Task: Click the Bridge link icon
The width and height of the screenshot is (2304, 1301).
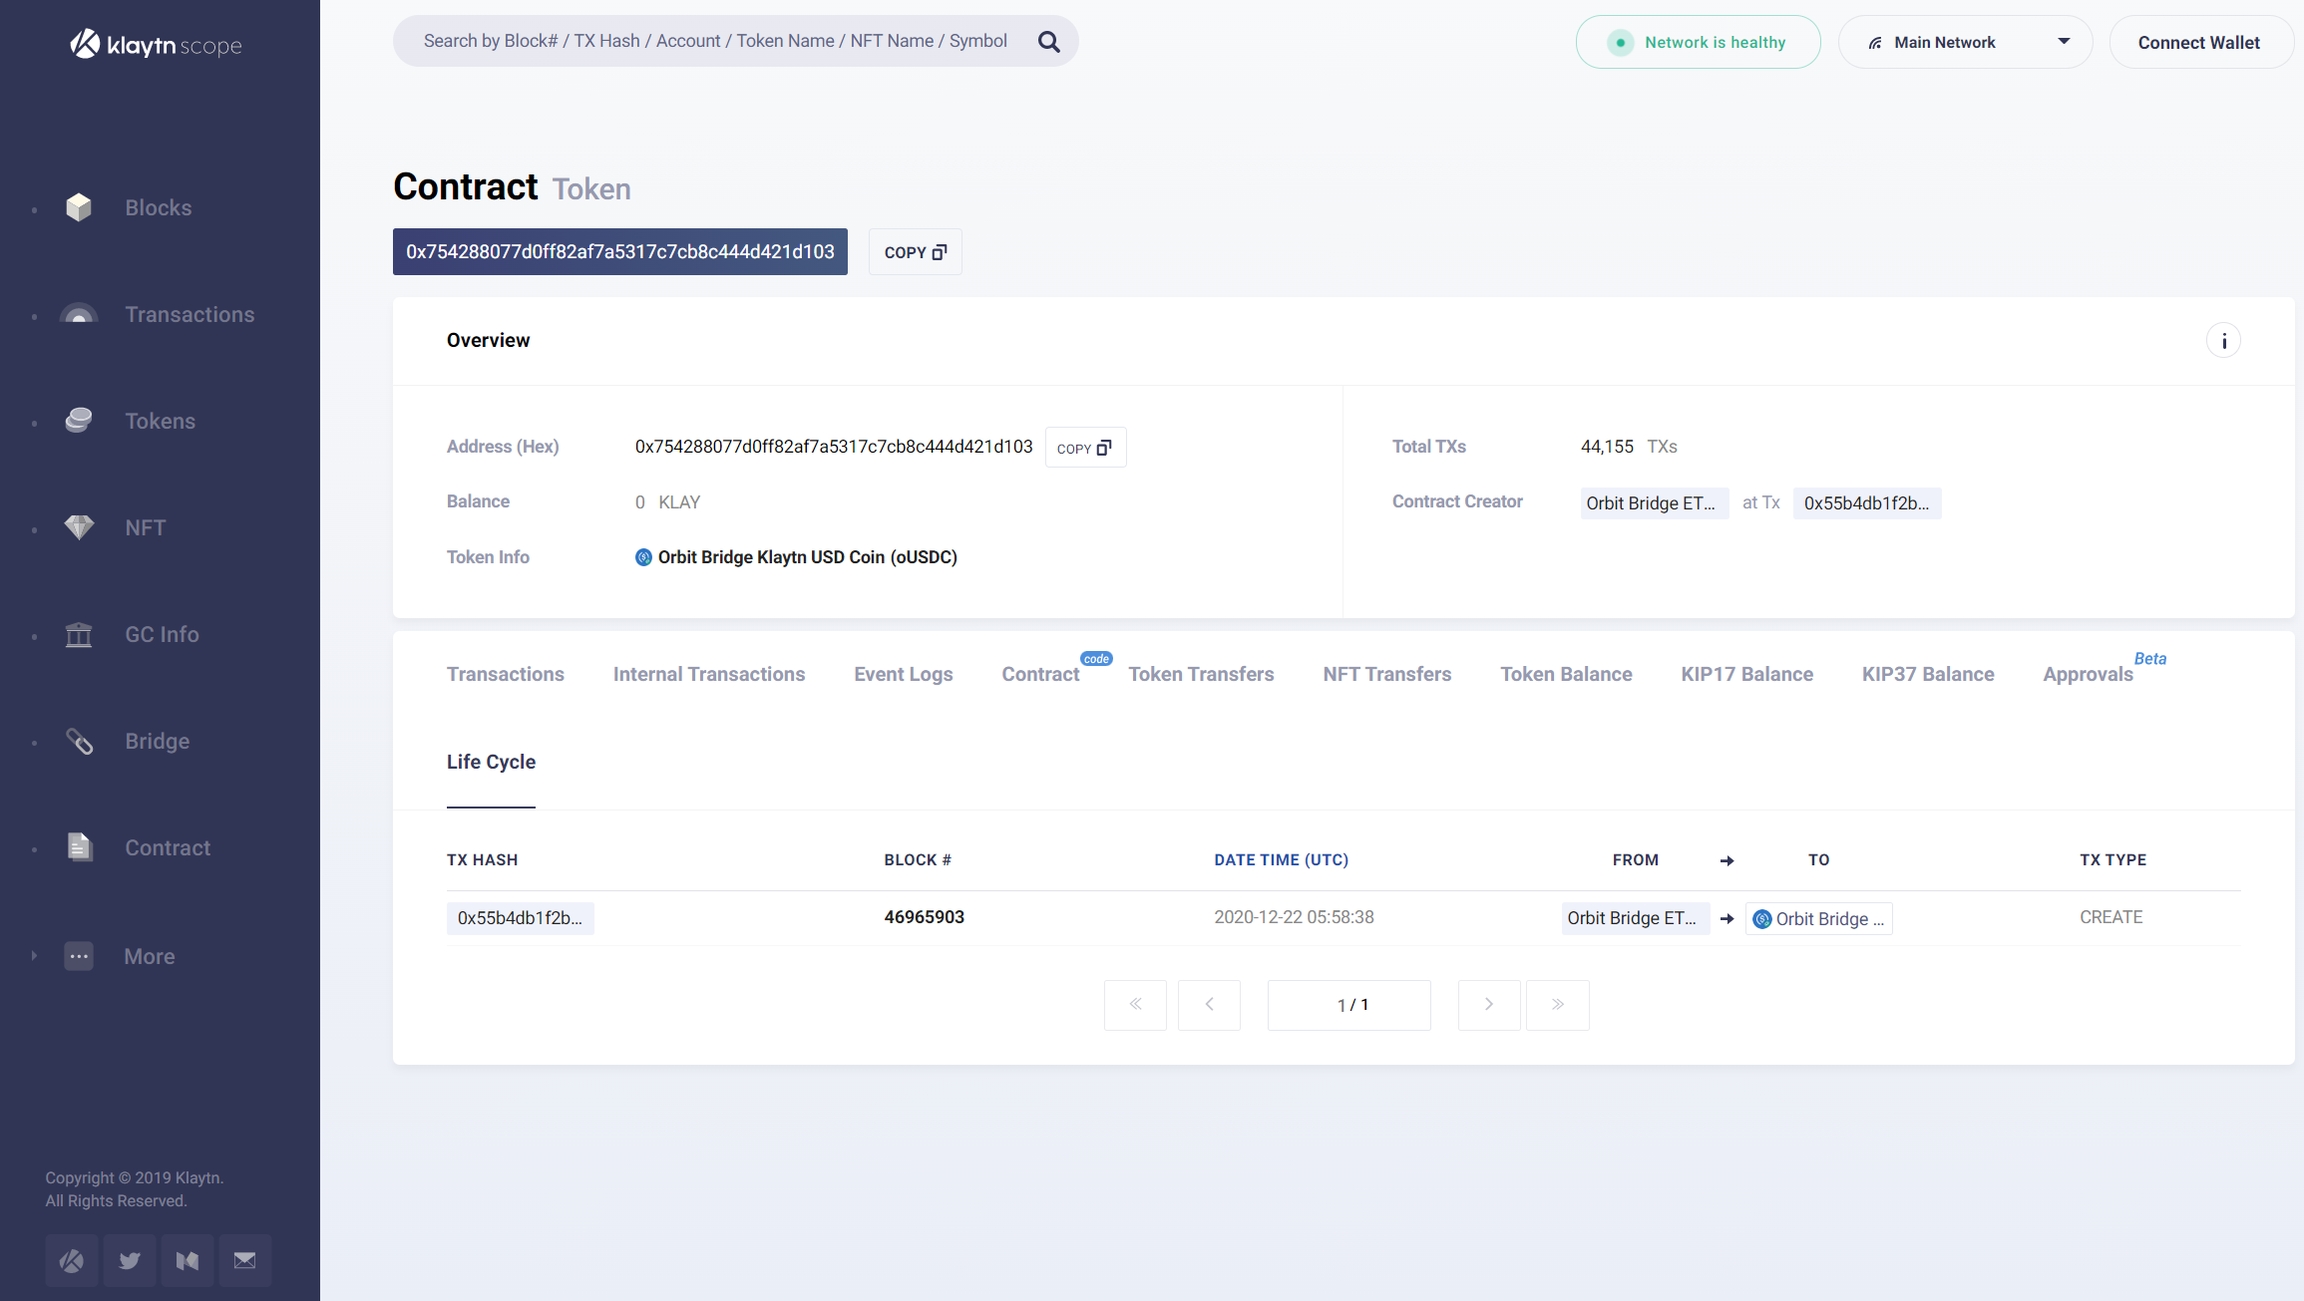Action: tap(79, 741)
